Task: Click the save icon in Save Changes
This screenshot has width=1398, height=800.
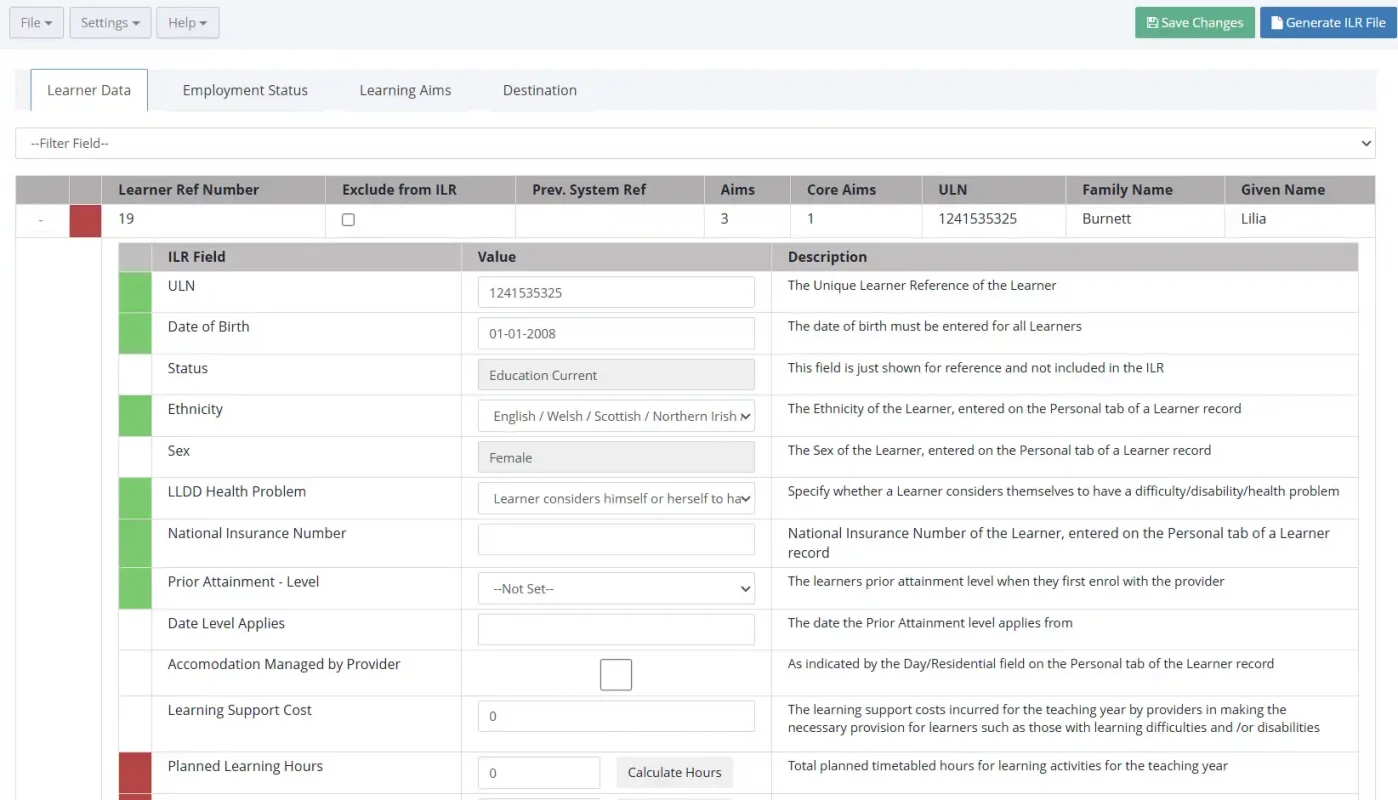Action: (1152, 23)
